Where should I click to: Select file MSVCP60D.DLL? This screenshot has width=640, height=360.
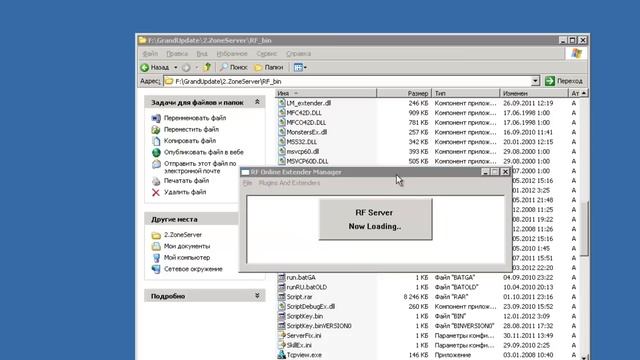tap(307, 161)
